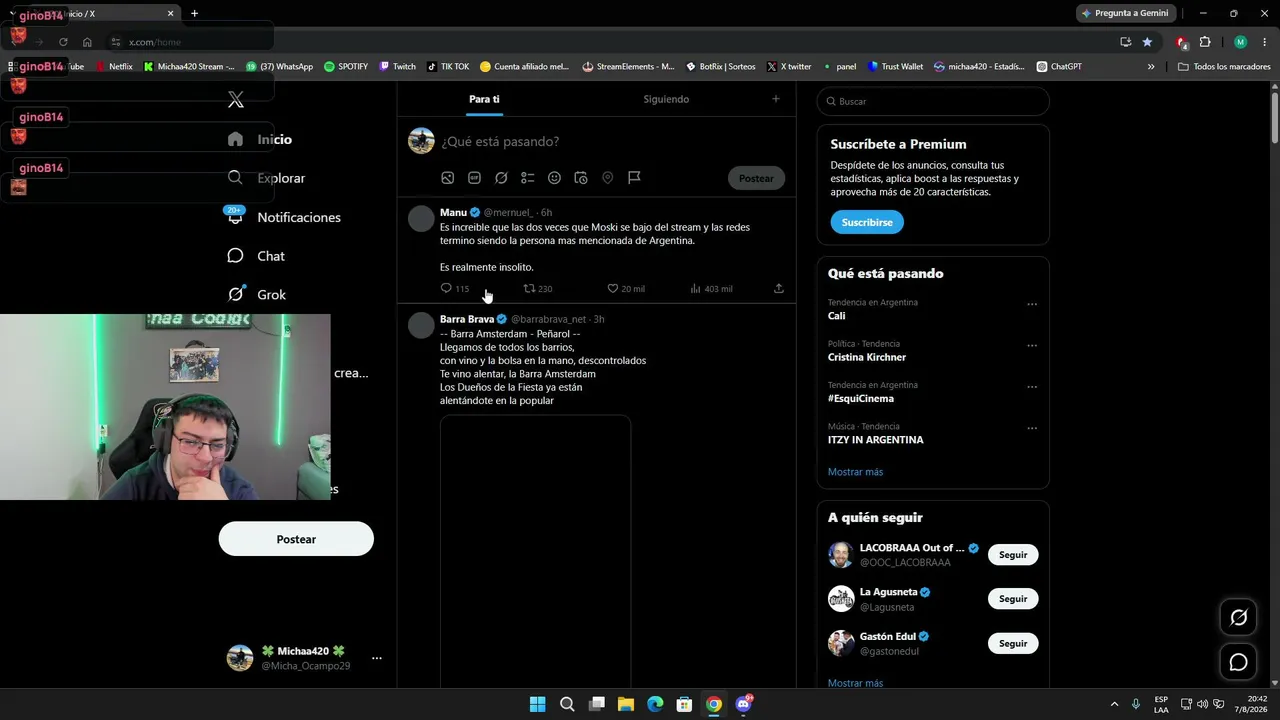1280x720 pixels.
Task: Open the Cali trending topic
Action: (x=836, y=316)
